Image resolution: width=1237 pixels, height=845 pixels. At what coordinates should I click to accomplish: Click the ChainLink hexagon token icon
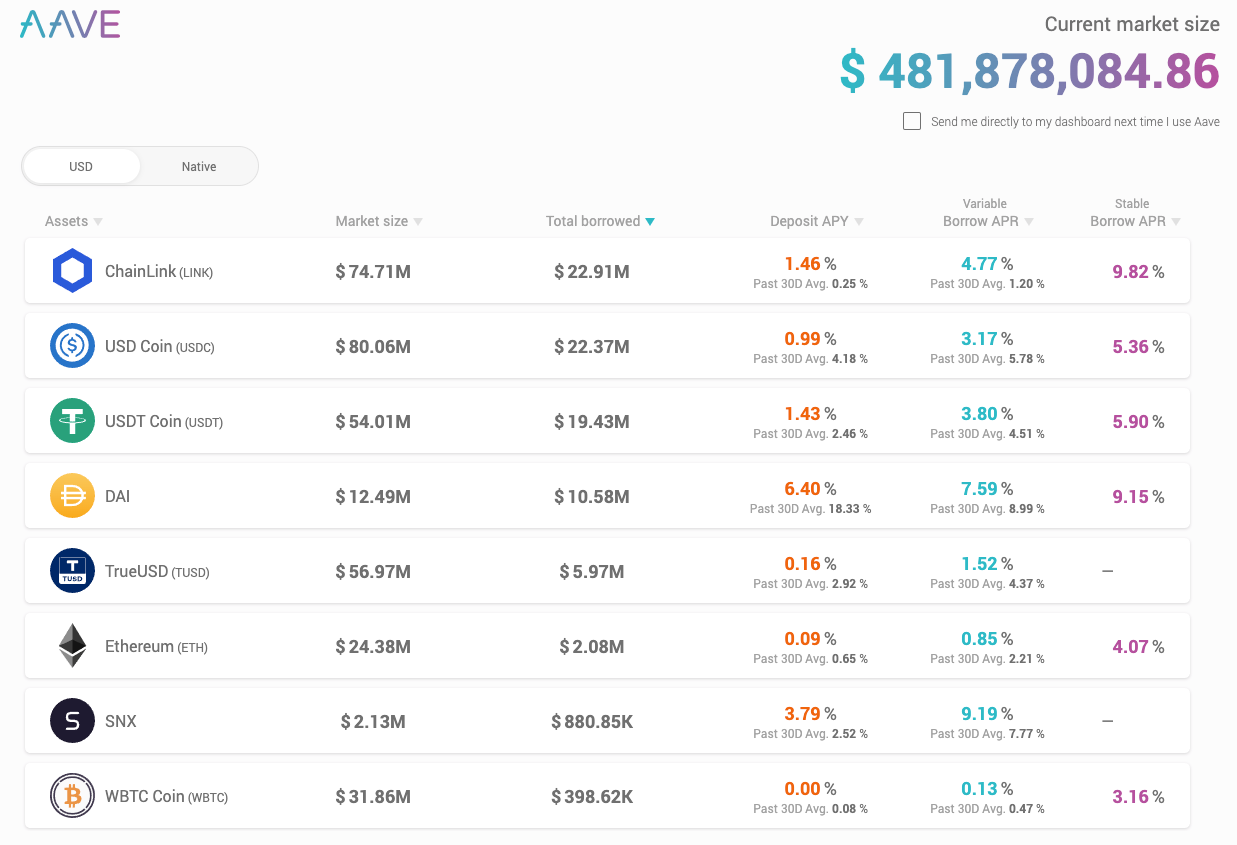[x=72, y=271]
